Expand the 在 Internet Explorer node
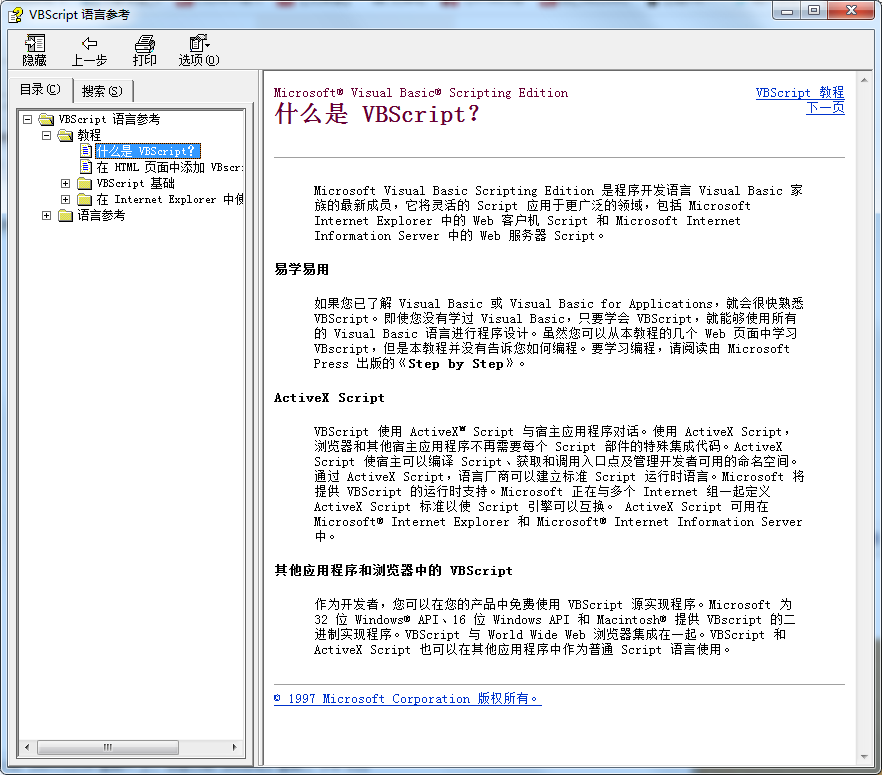 (x=63, y=198)
